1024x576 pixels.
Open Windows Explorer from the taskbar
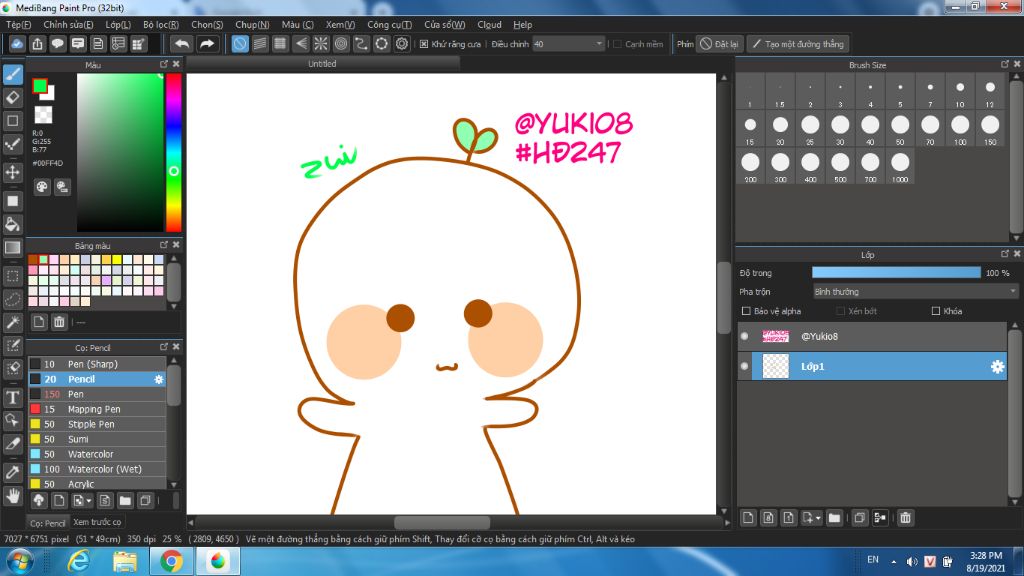point(125,561)
